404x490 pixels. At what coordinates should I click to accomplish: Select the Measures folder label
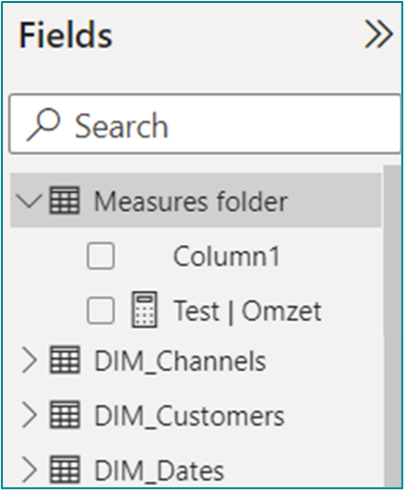(x=191, y=201)
